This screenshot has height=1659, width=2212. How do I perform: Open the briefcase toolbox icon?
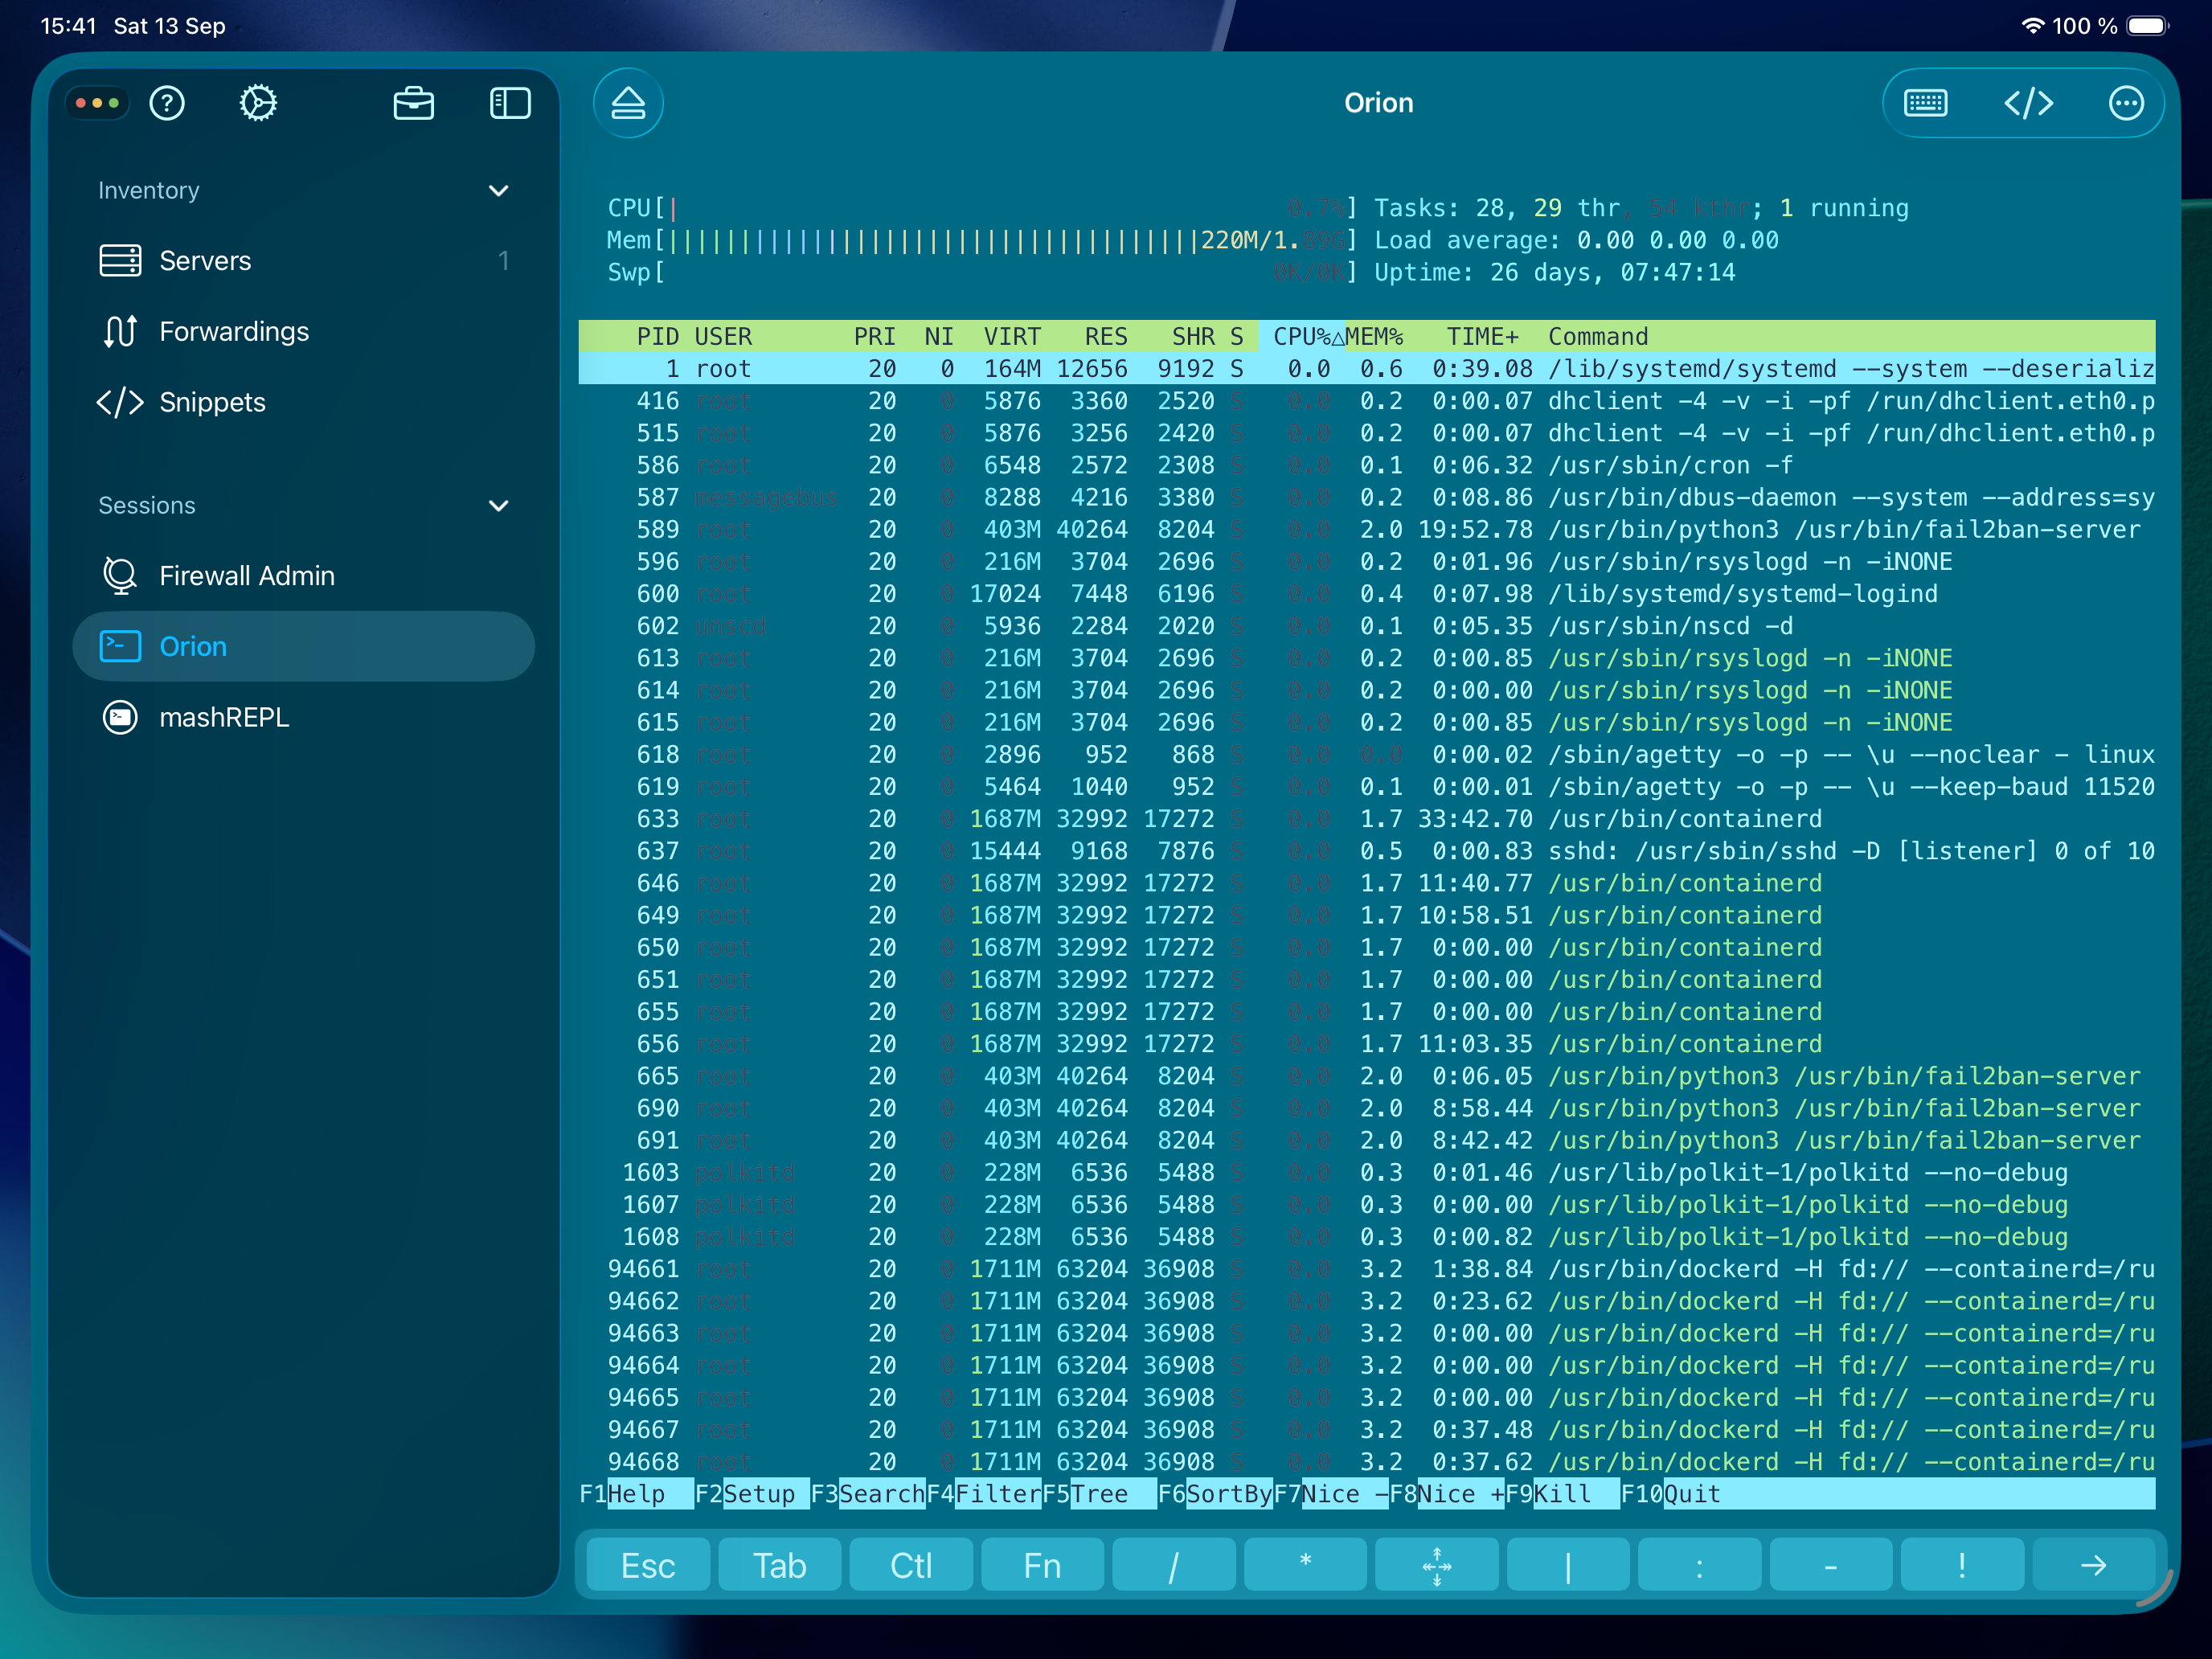point(413,103)
